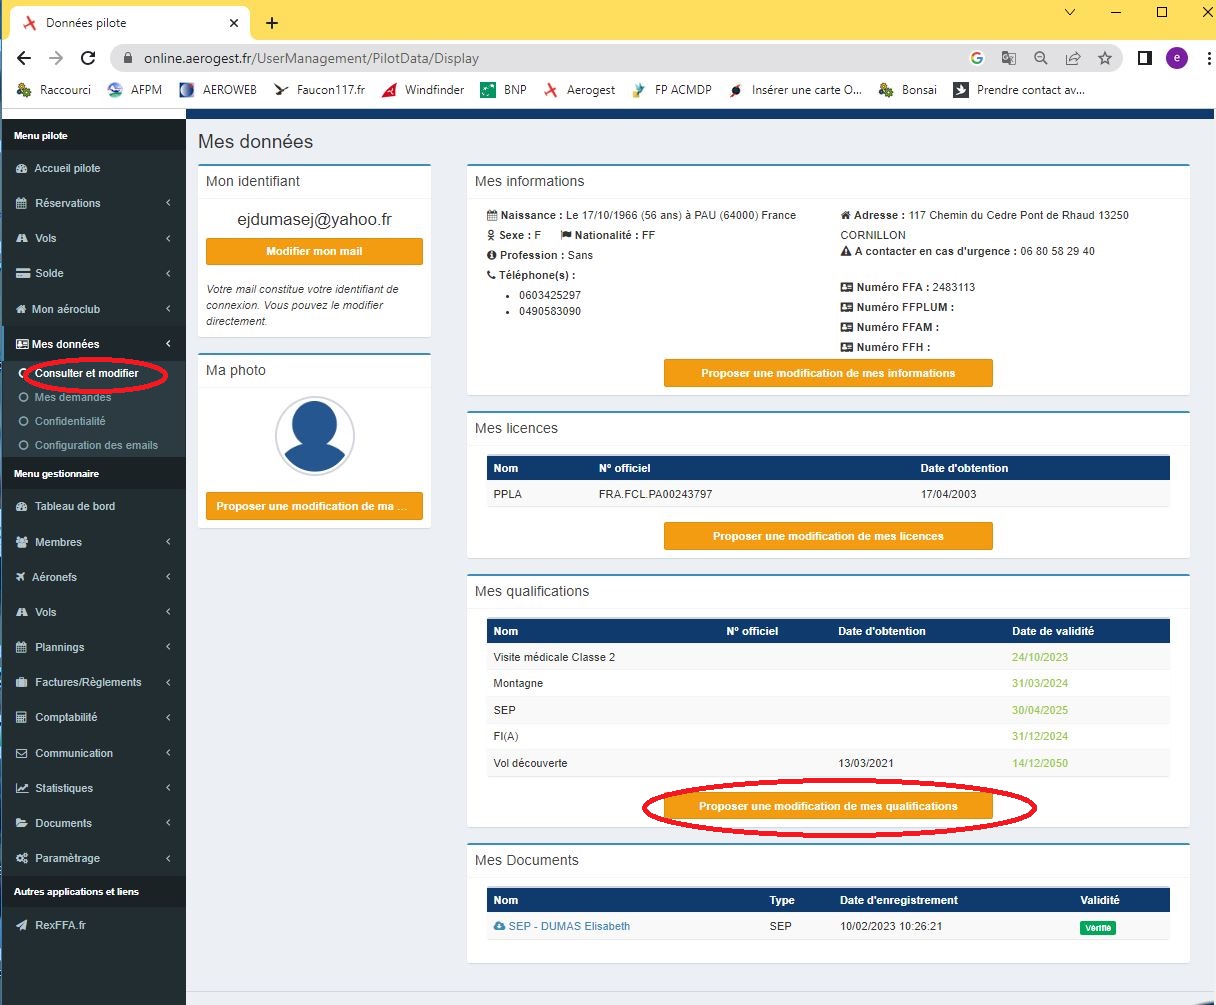The width and height of the screenshot is (1216, 1005).
Task: Click the Modifier mon mail button
Action: tap(314, 251)
